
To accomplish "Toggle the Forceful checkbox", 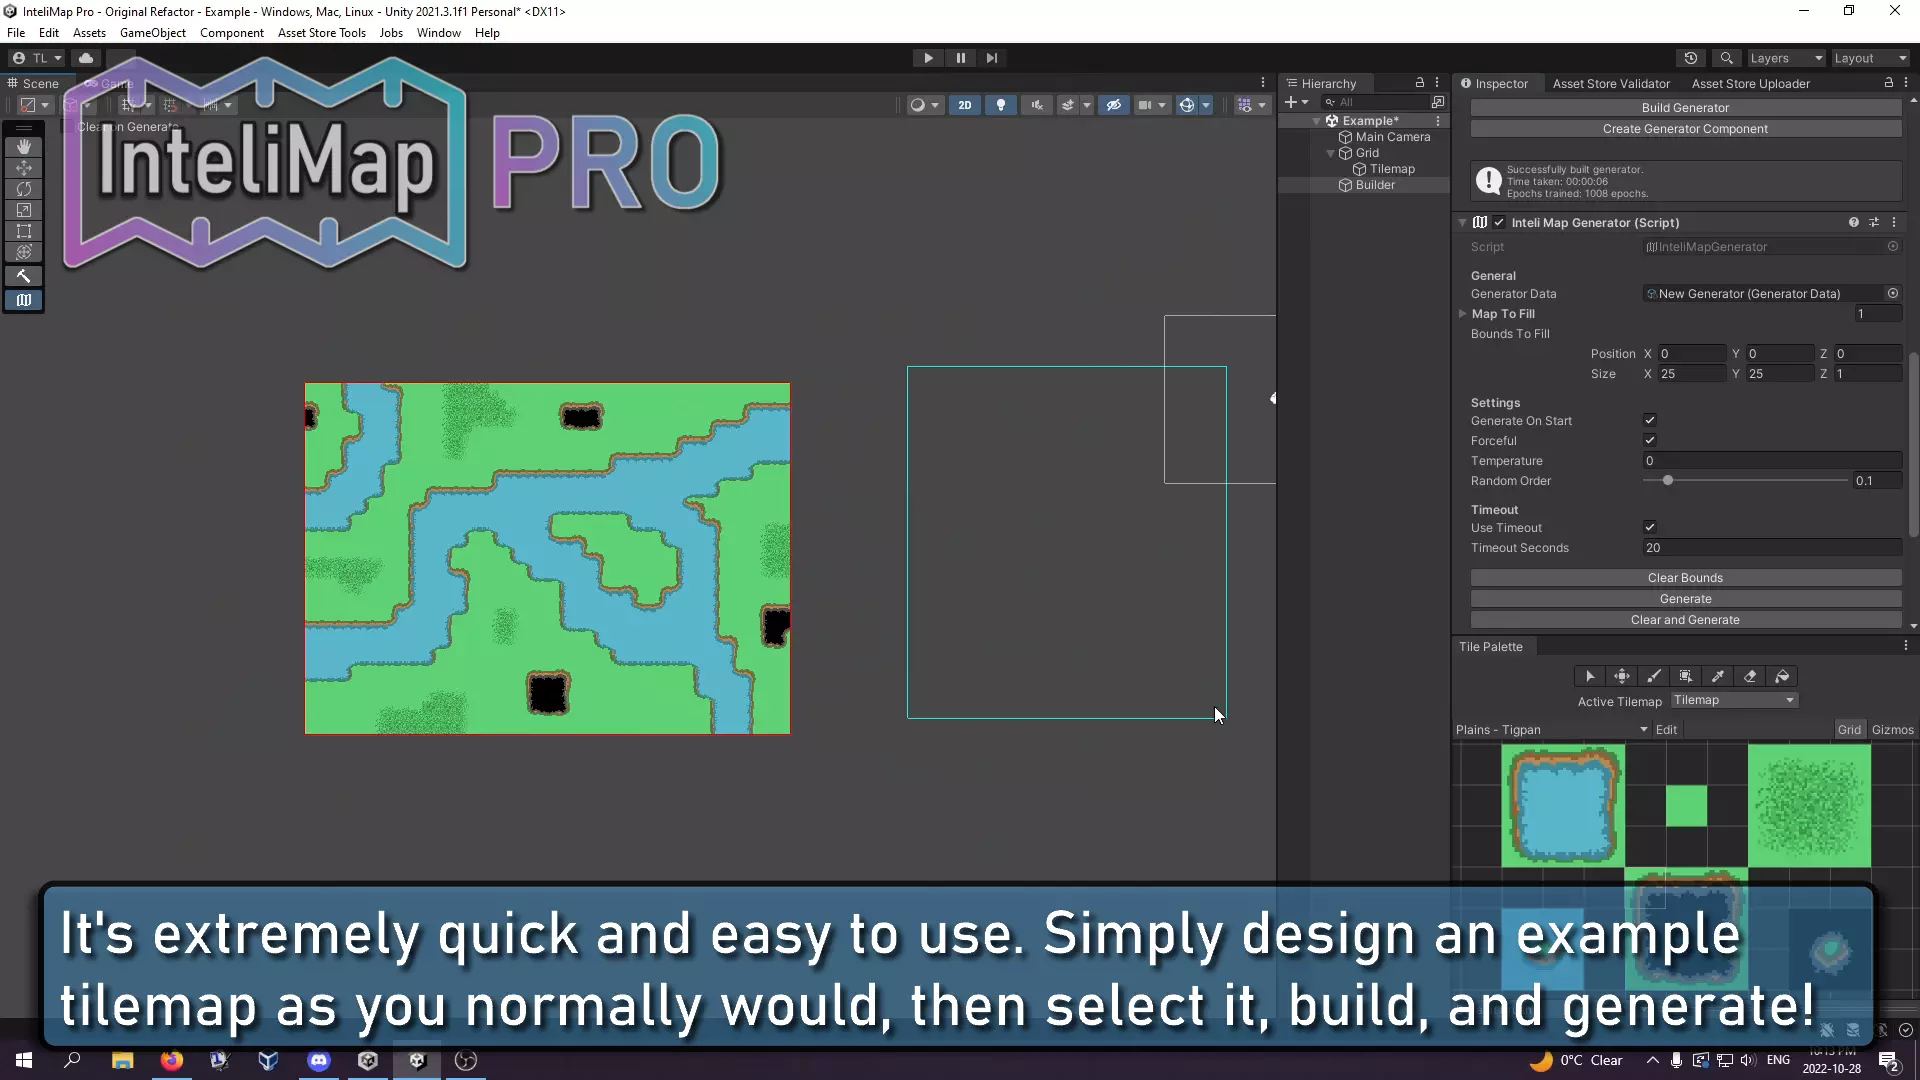I will click(x=1650, y=441).
